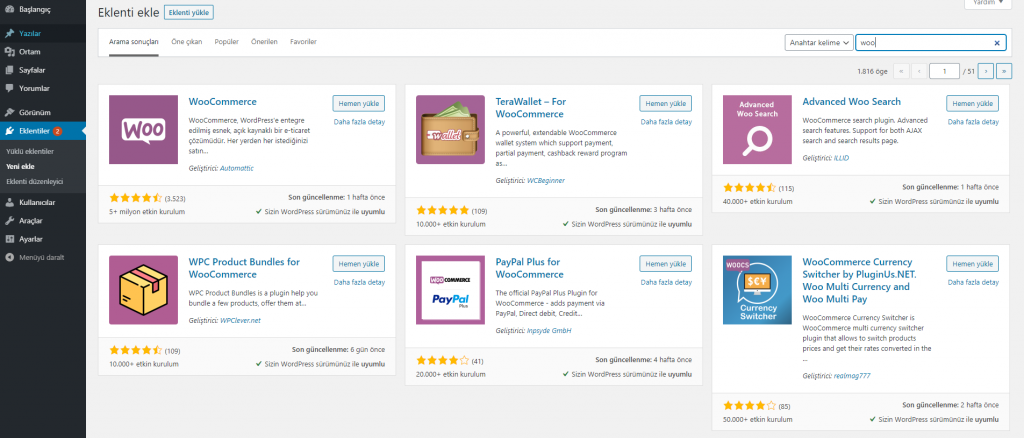Screen dimensions: 1024x438
Task: Click the Yazılar pin icon
Action: (x=9, y=33)
